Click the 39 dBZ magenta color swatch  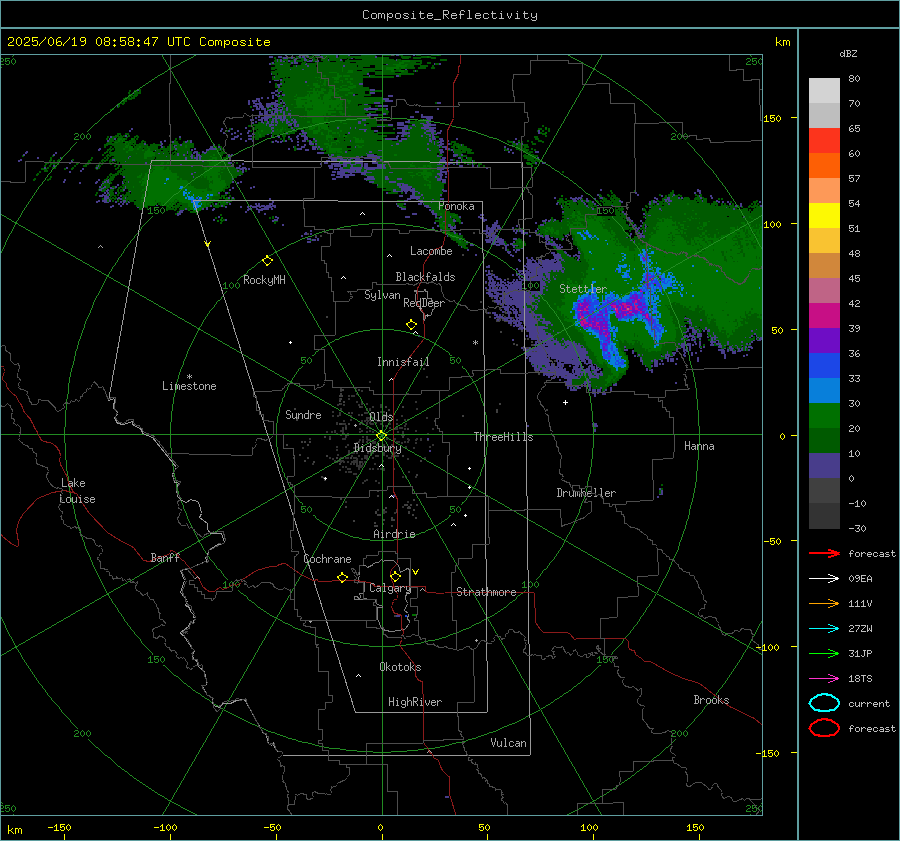824,316
